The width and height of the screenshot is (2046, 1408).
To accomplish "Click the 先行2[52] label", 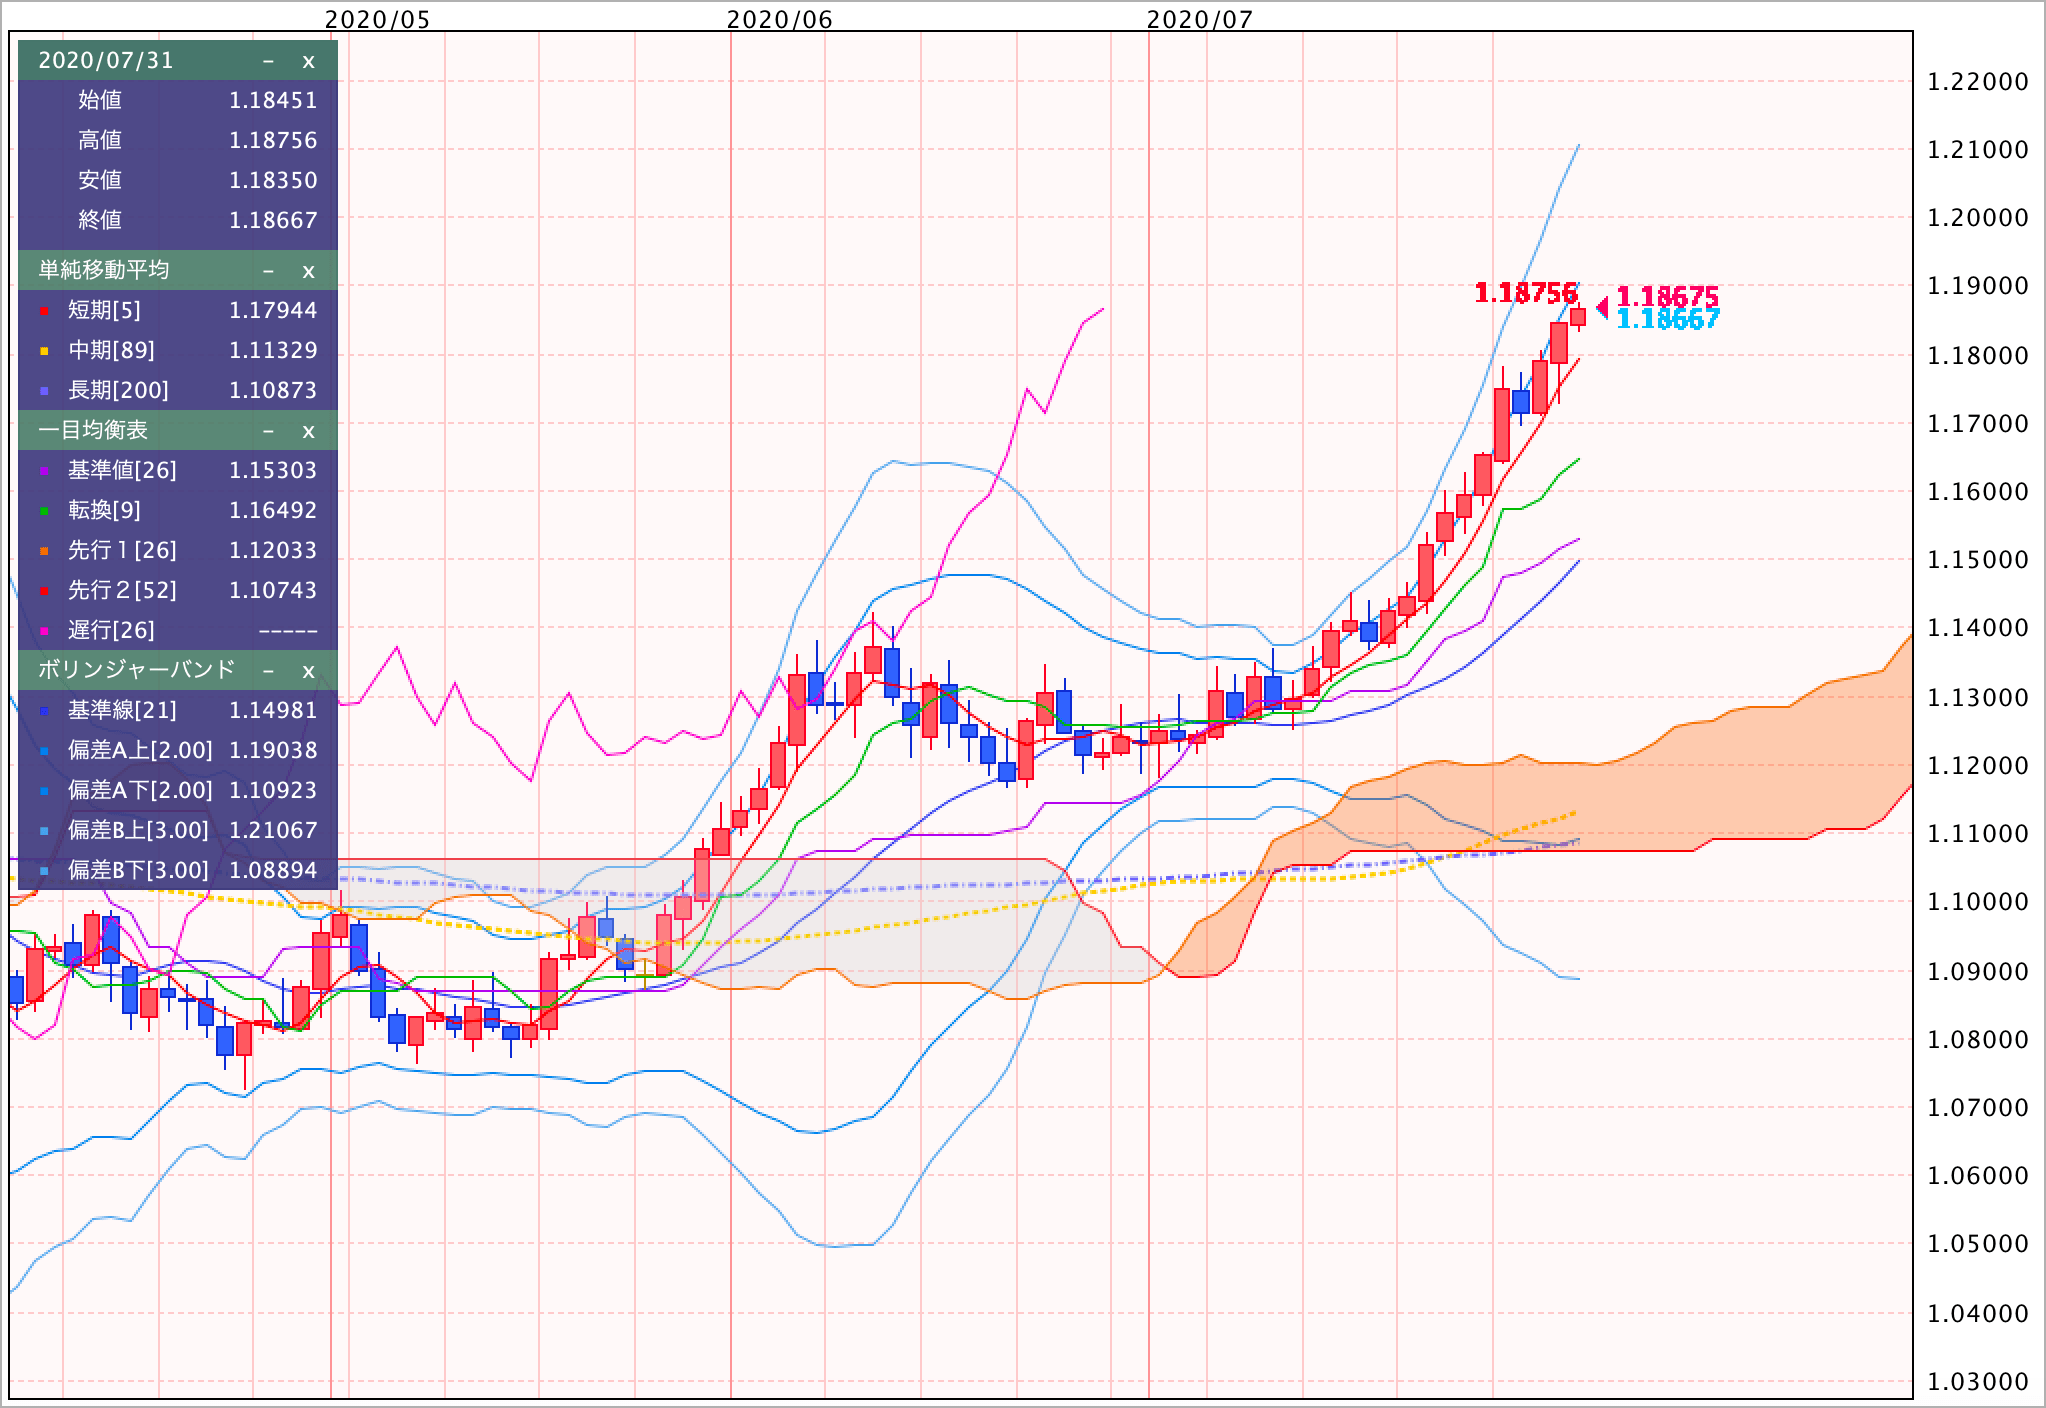I will point(122,591).
